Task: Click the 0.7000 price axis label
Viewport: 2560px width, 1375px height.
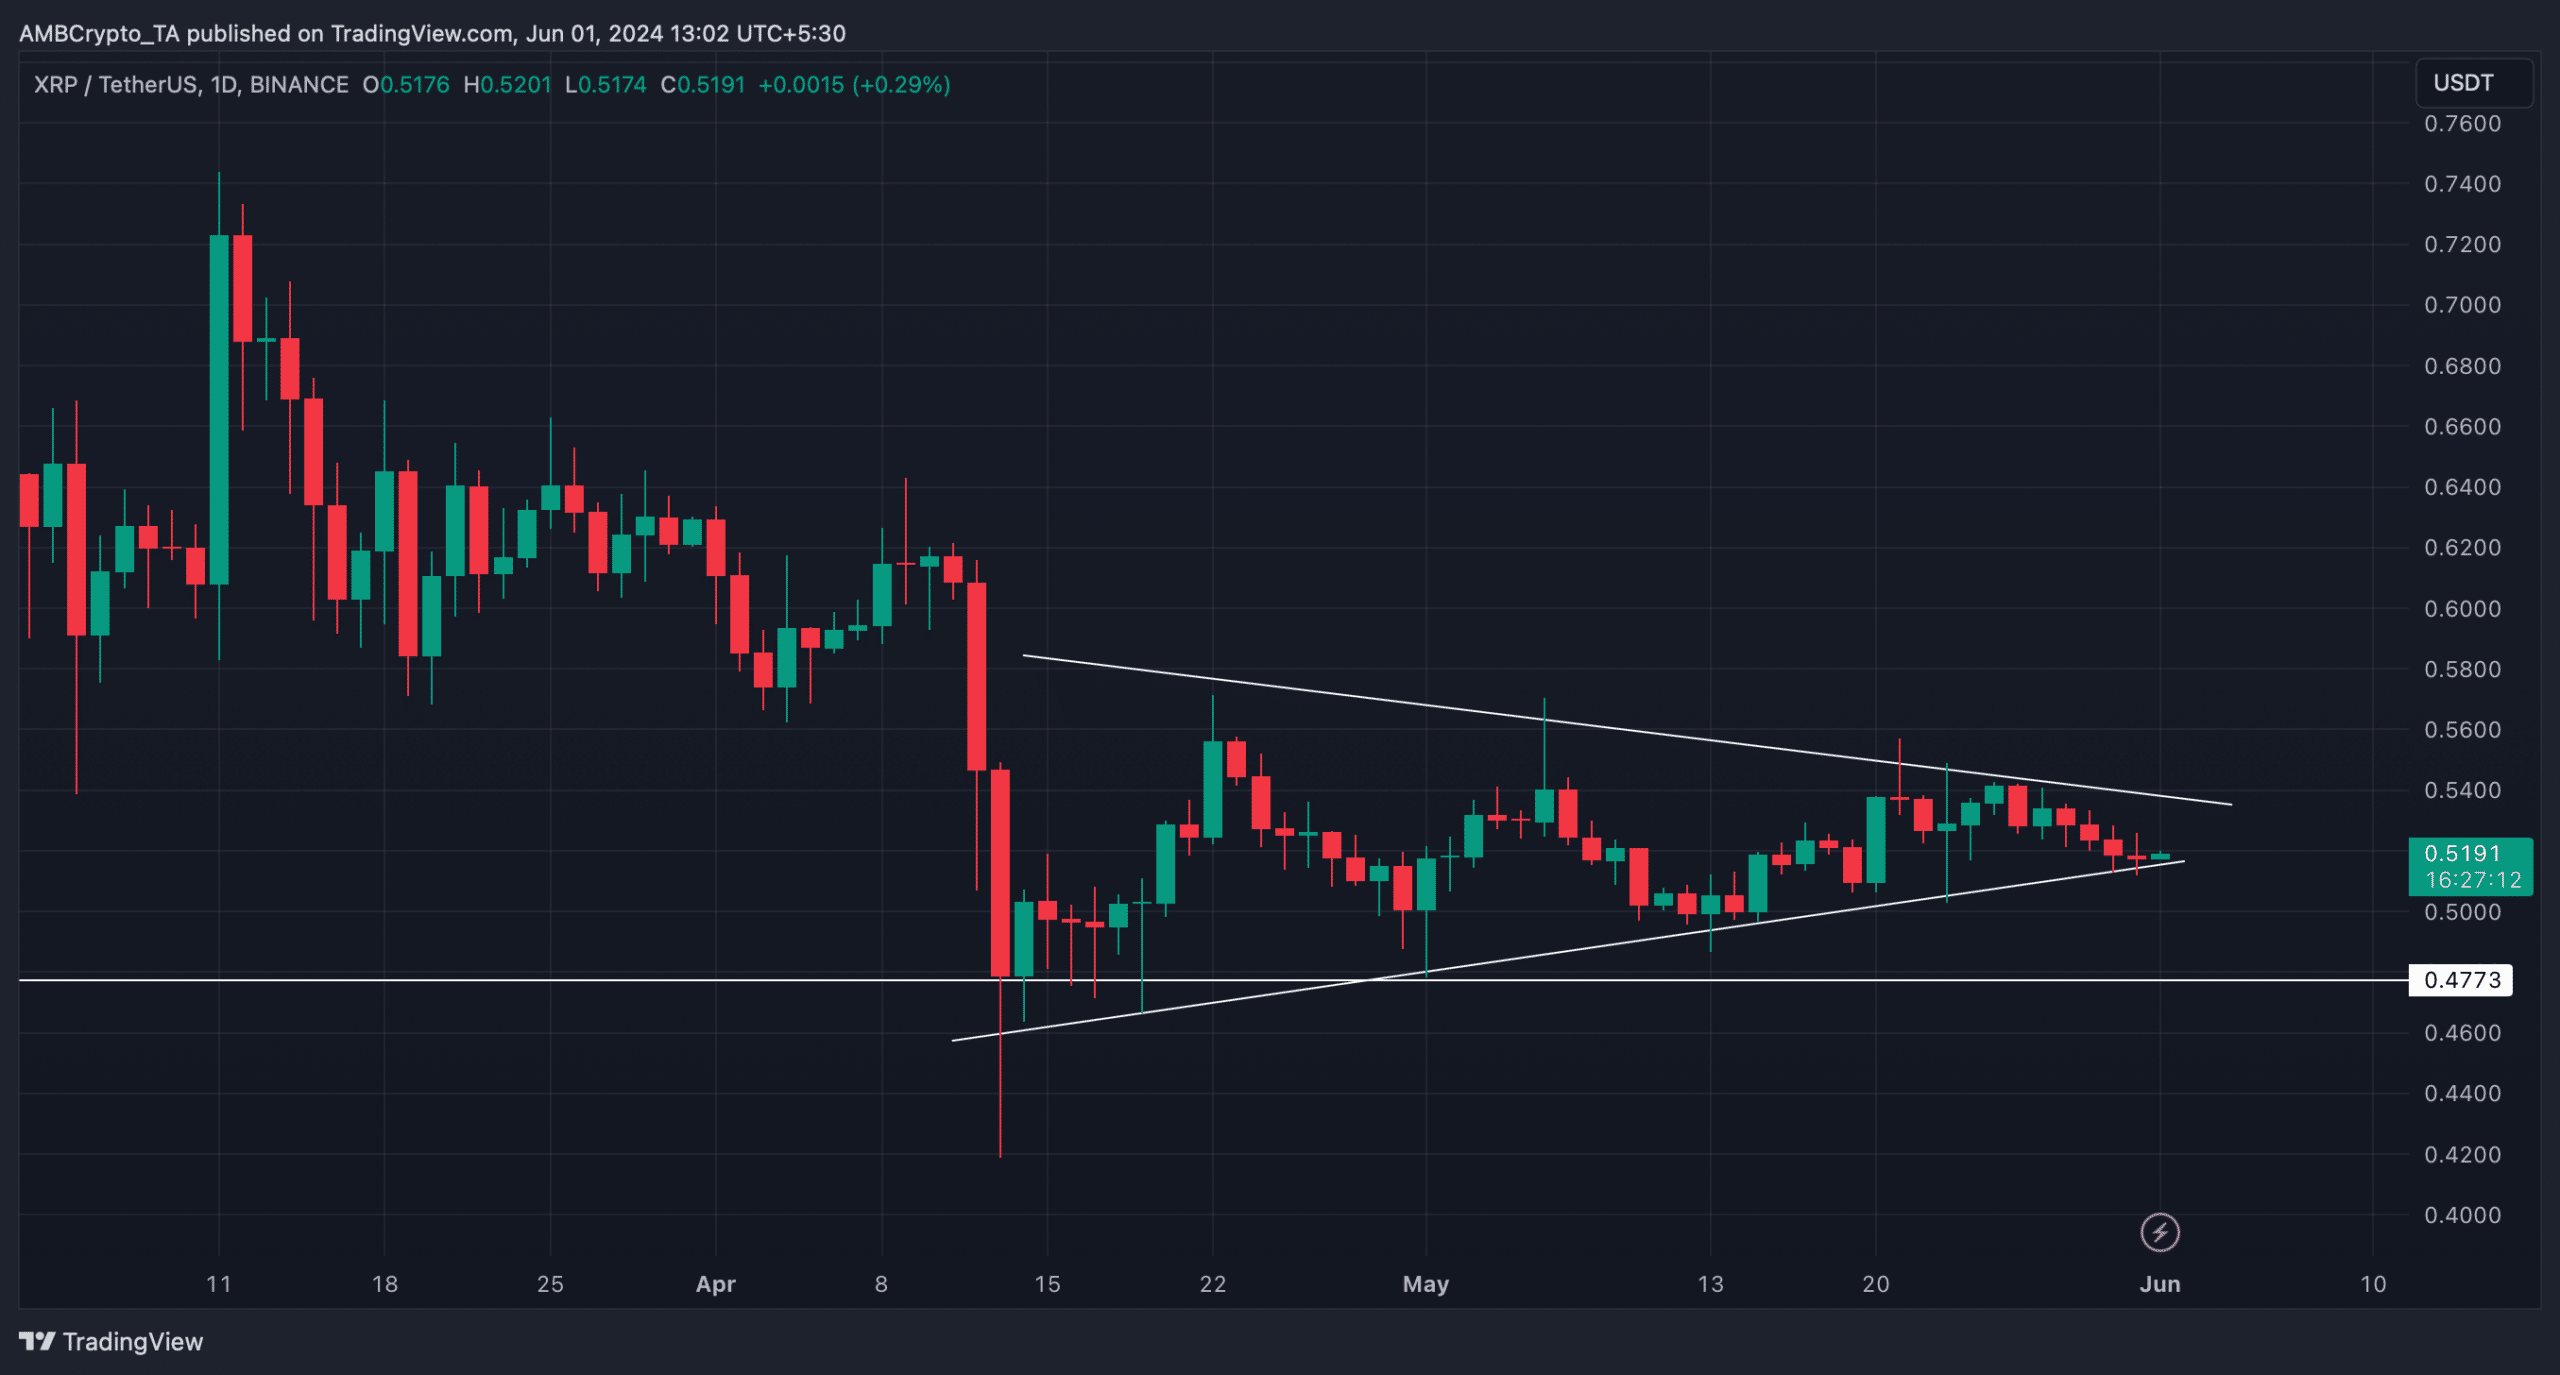Action: click(2462, 305)
